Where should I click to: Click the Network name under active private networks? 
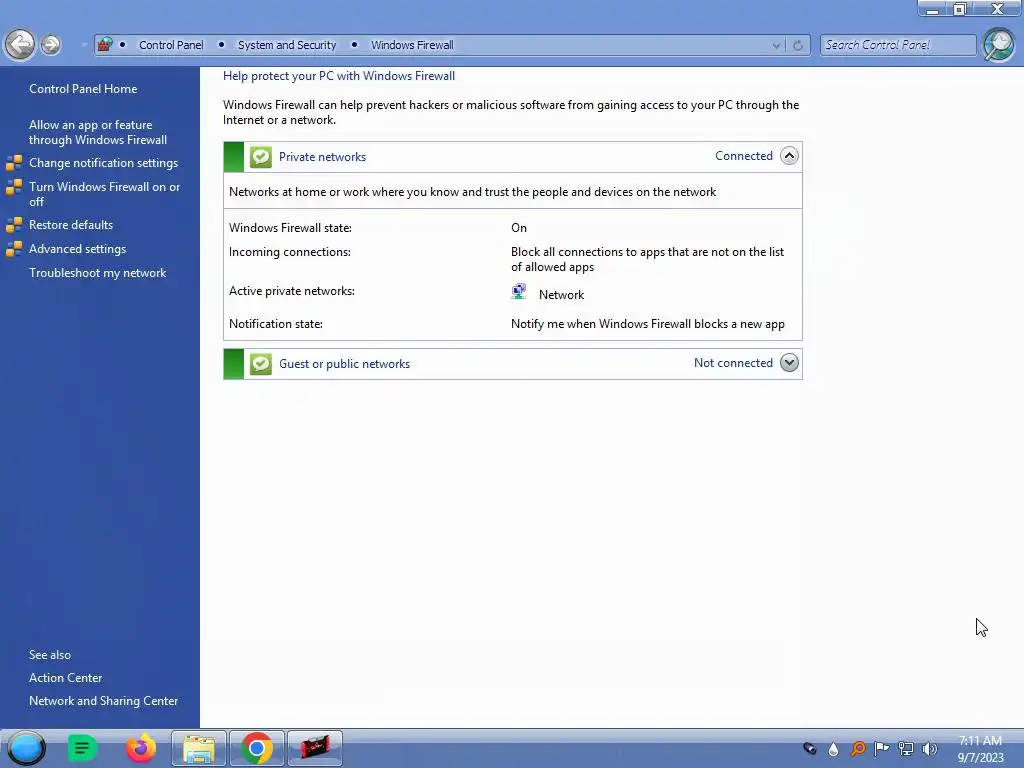tap(562, 295)
